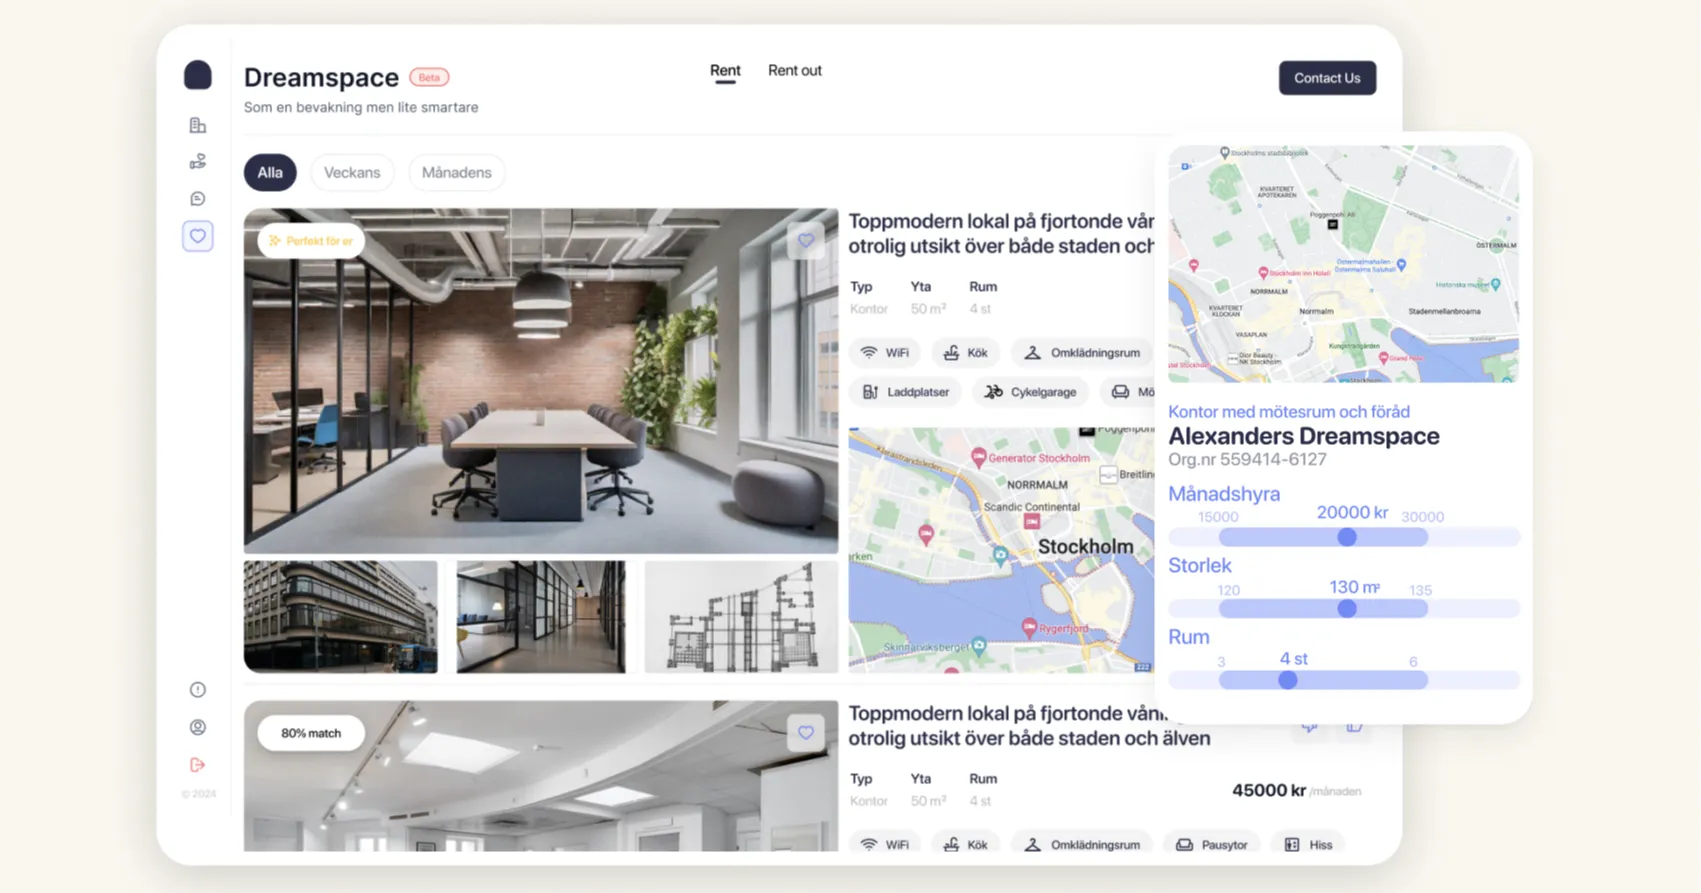1701x893 pixels.
Task: Click the Beta badge next to Dreamspace
Action: 429,77
